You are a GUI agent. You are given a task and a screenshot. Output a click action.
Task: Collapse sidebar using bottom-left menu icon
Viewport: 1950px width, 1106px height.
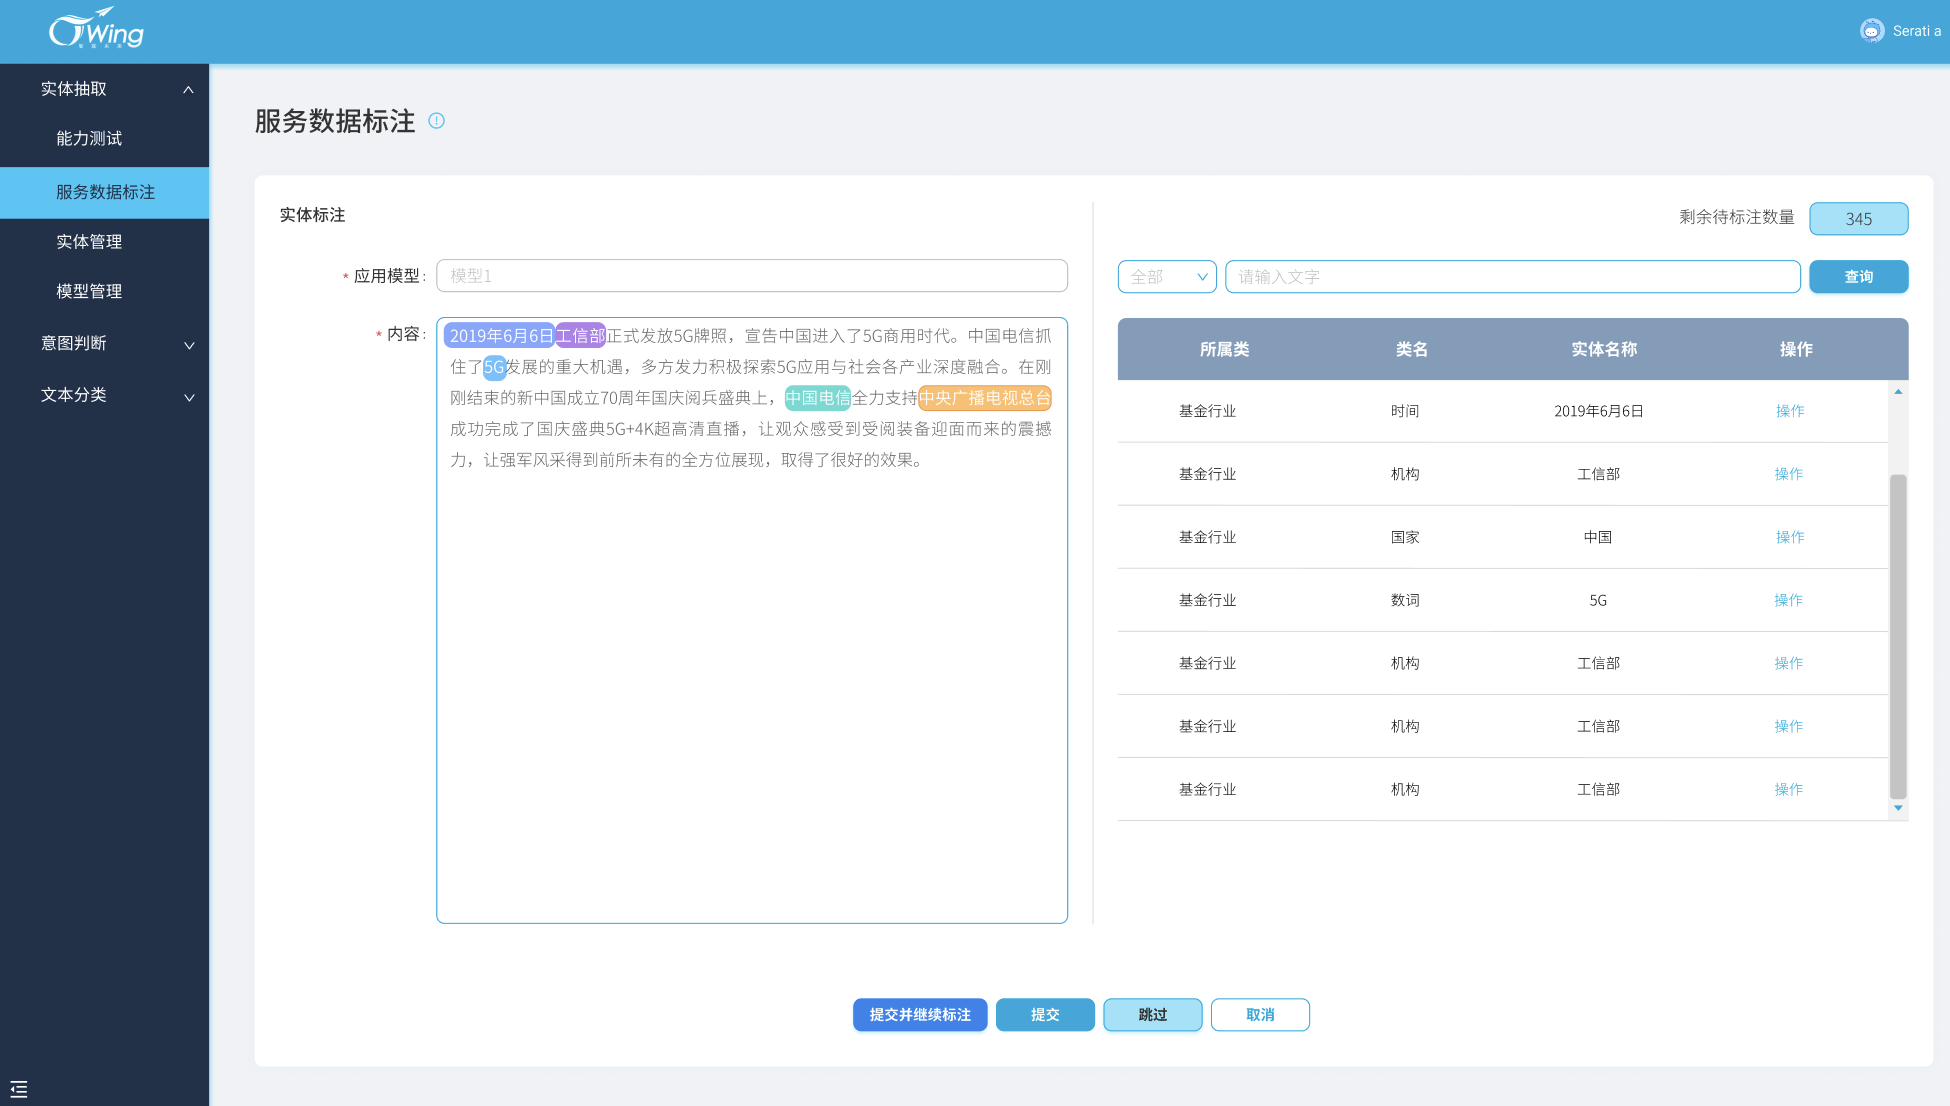[x=19, y=1089]
